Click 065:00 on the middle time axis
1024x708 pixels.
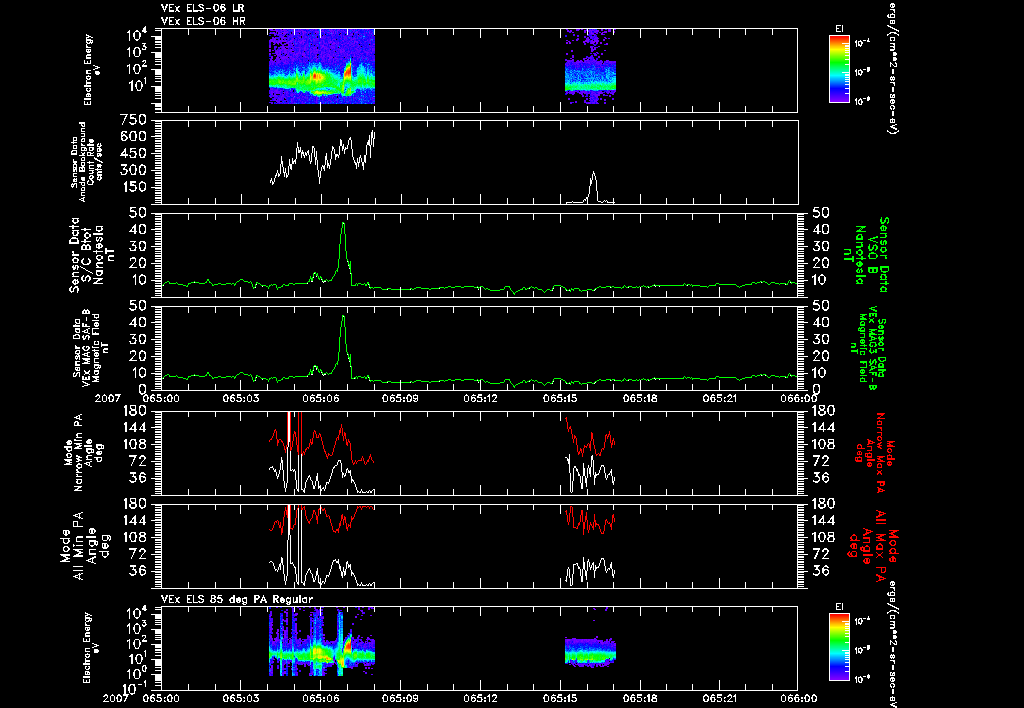click(x=161, y=398)
